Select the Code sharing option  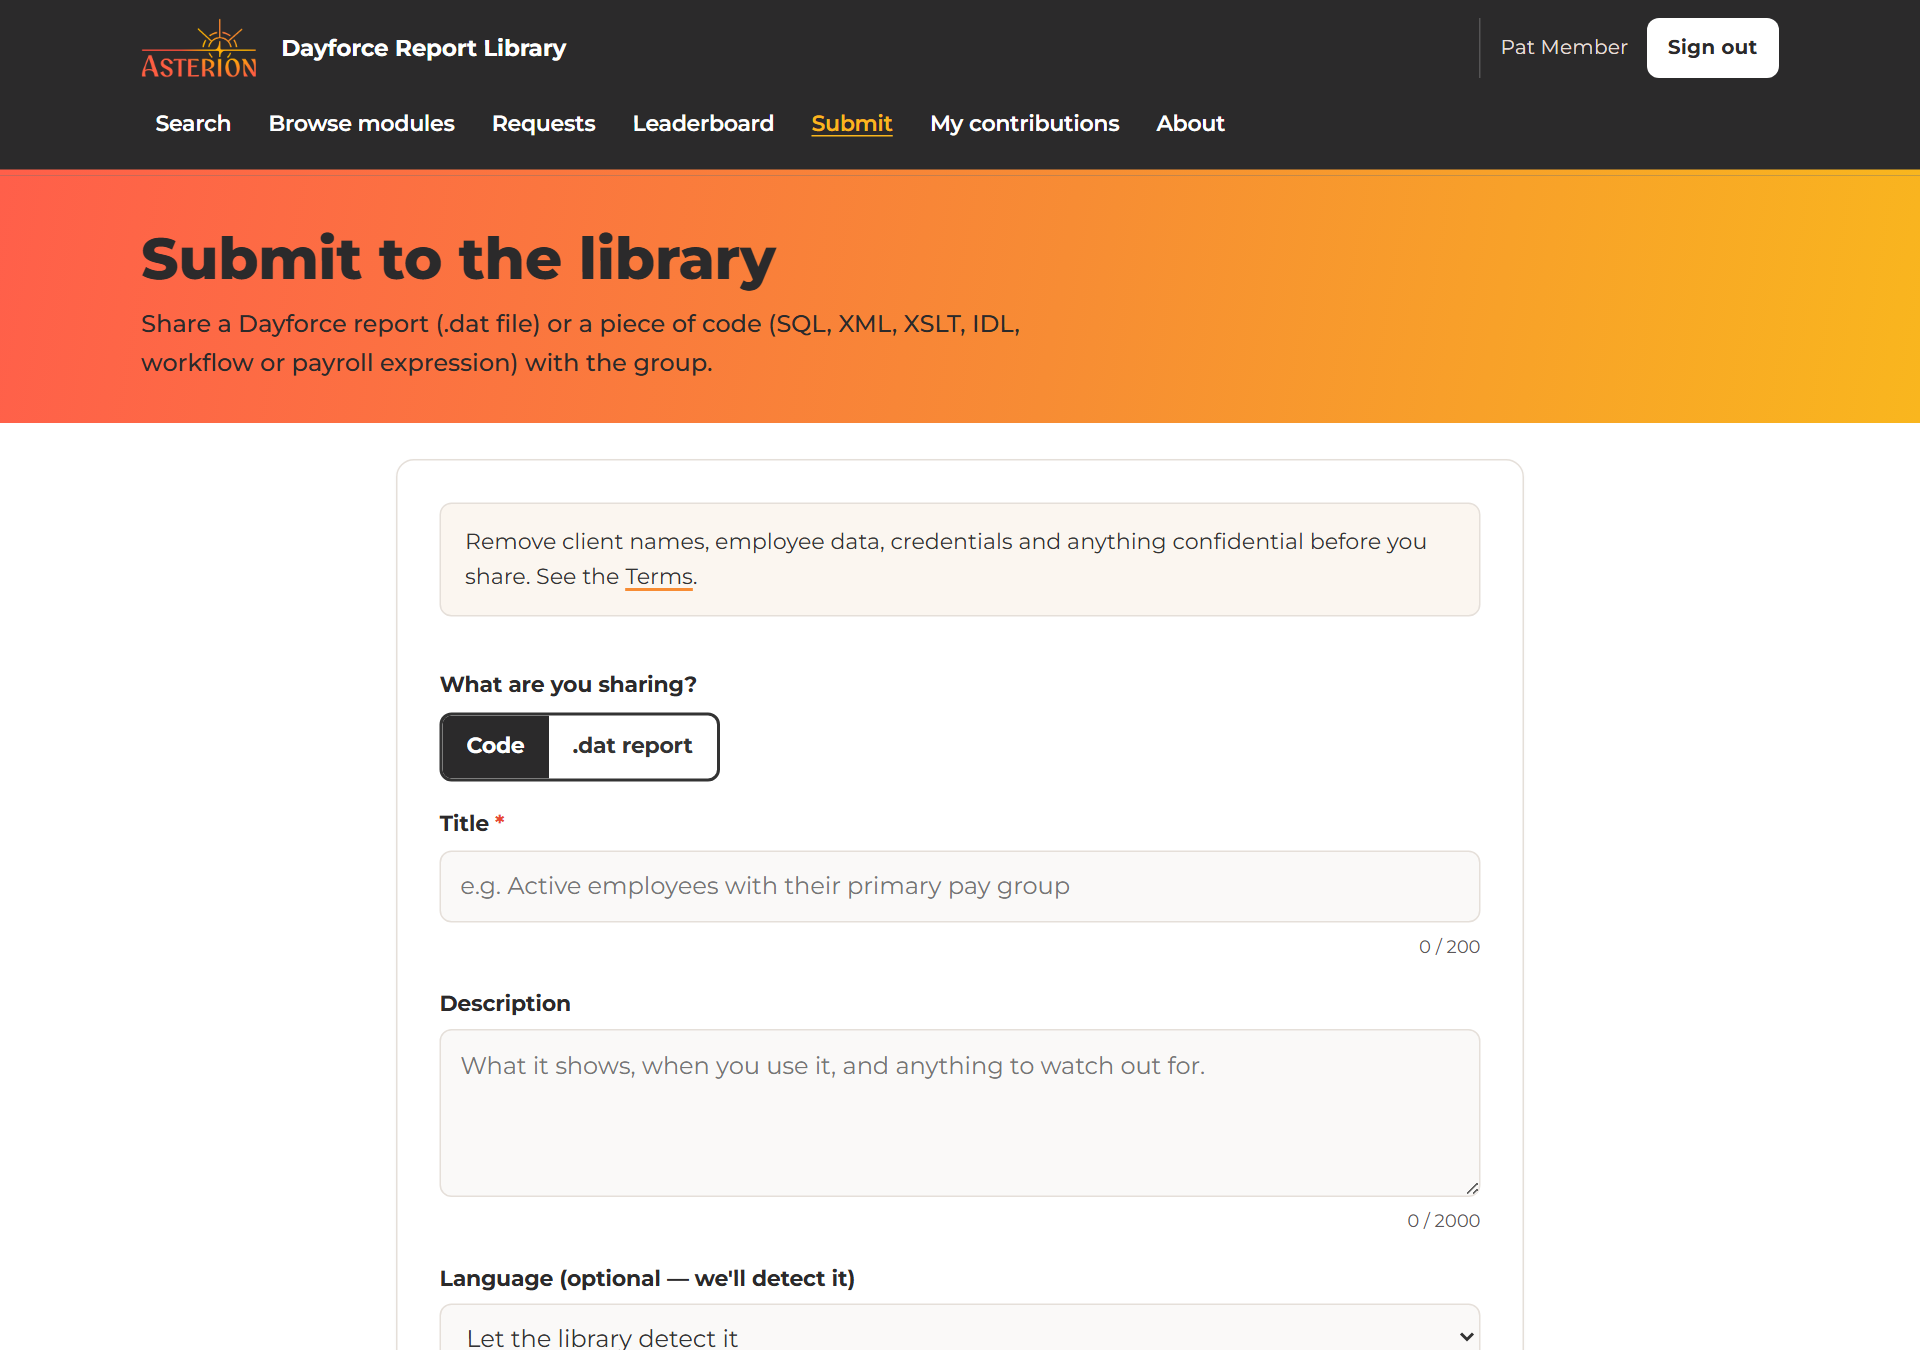pyautogui.click(x=495, y=746)
